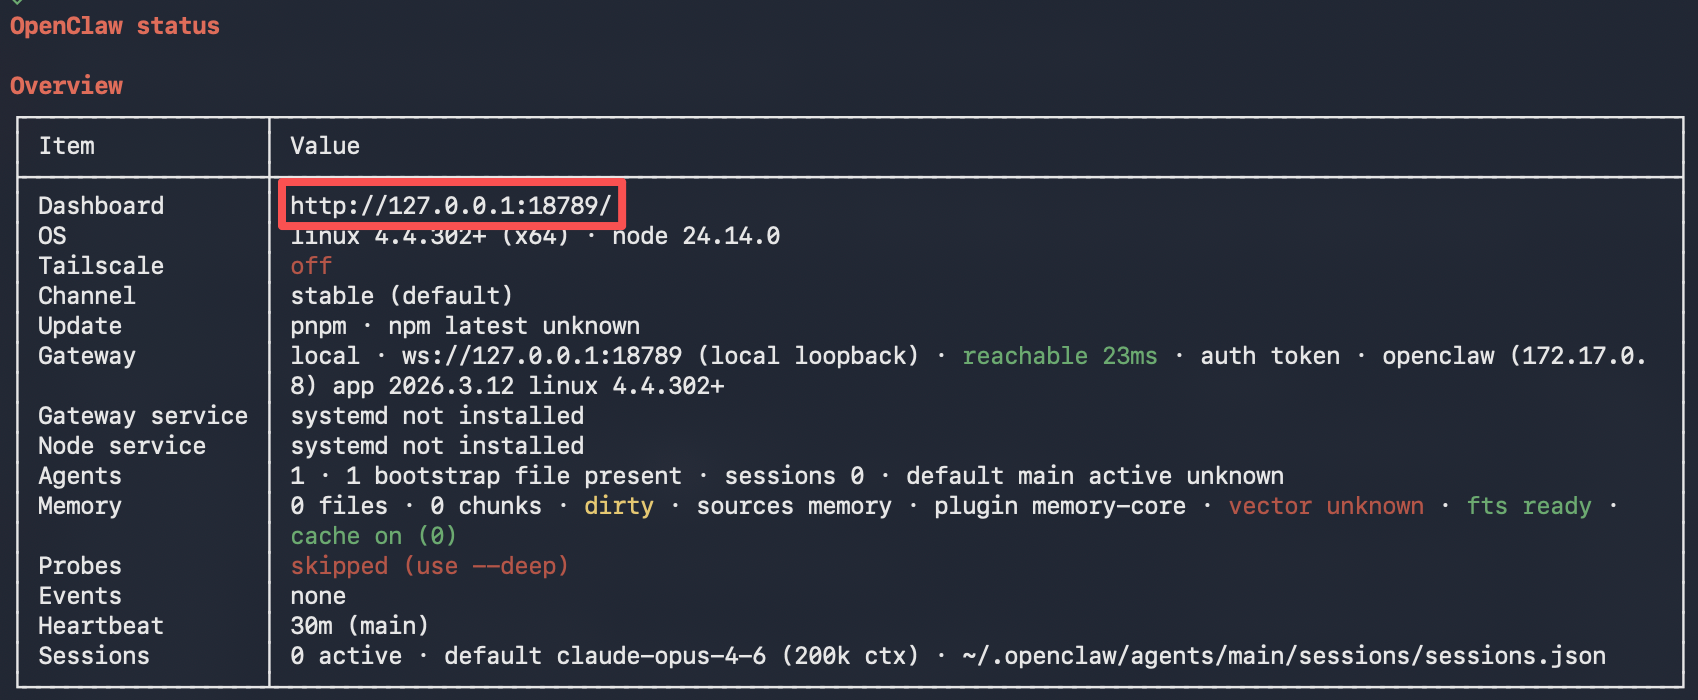Open the highlighted Dashboard URL http://127.0.0.1:18789/
This screenshot has height=700, width=1698.
[x=450, y=206]
